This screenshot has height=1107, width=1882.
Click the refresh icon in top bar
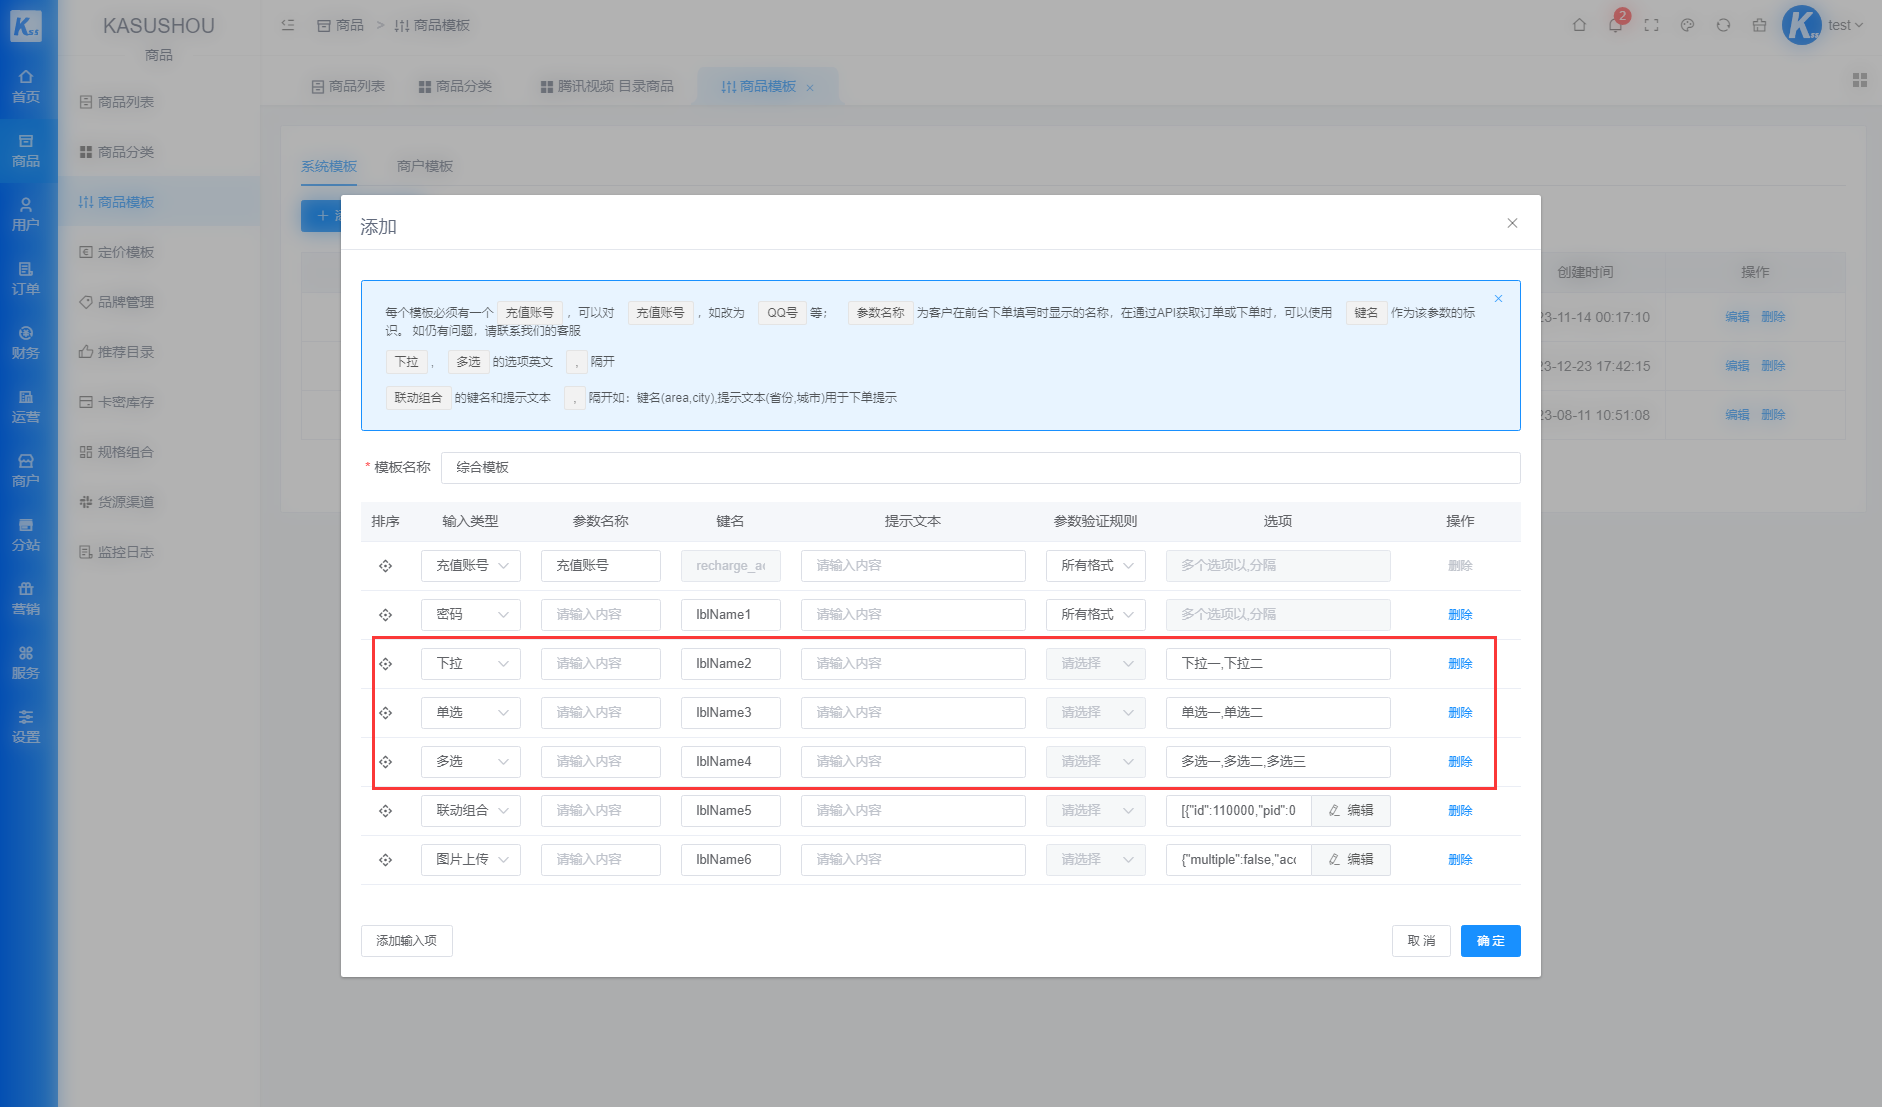1723,25
